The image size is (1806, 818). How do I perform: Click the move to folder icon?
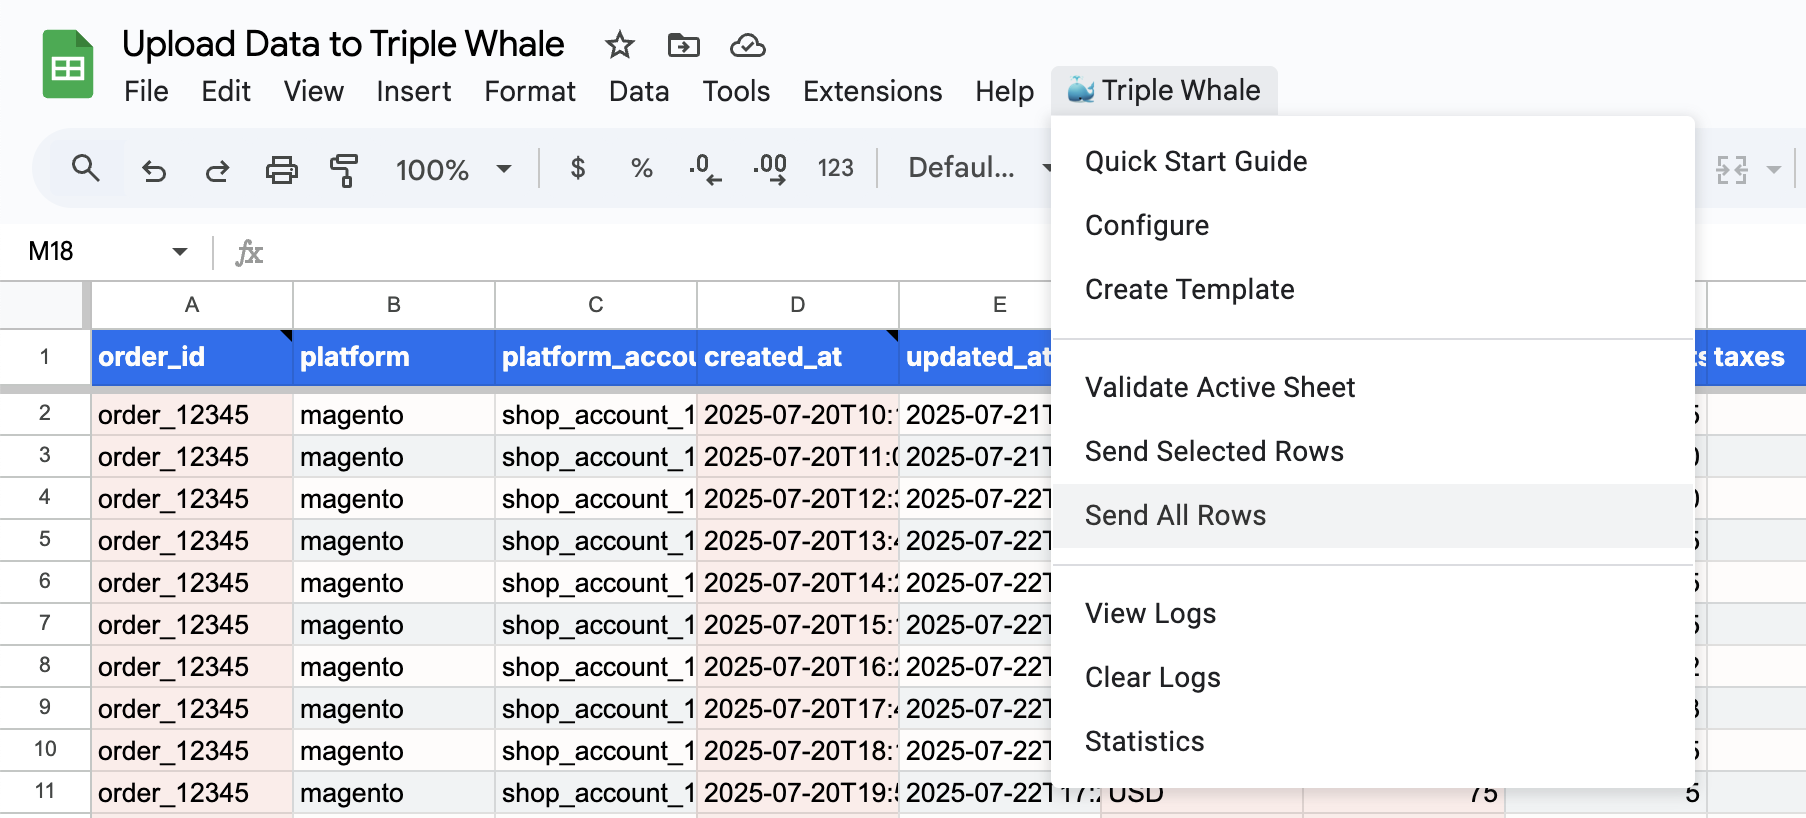[684, 45]
